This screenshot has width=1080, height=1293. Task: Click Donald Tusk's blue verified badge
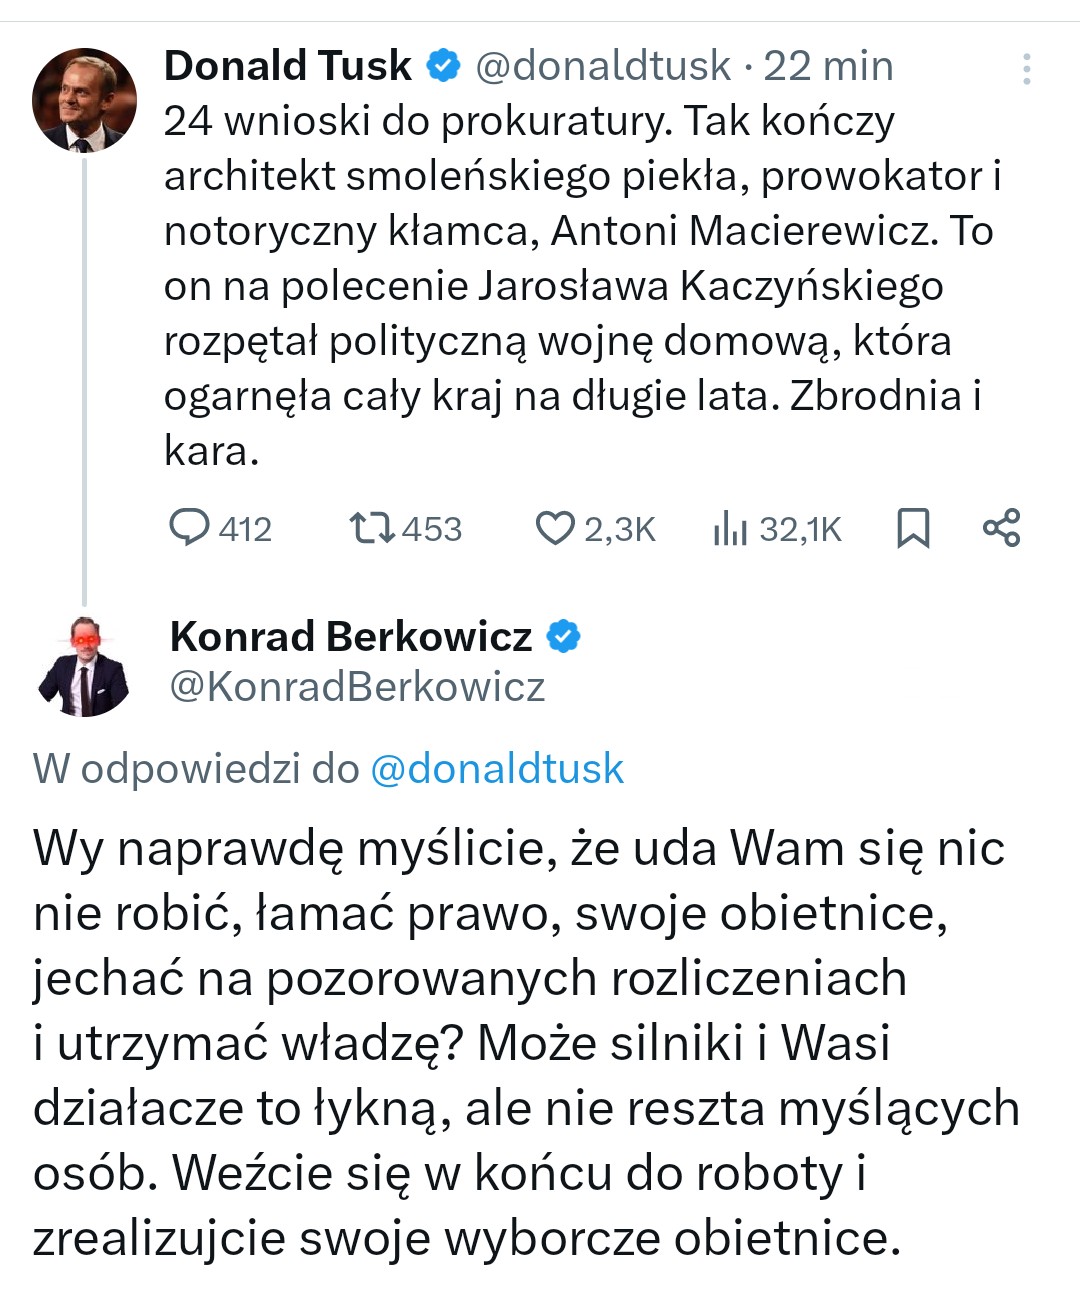[x=443, y=66]
